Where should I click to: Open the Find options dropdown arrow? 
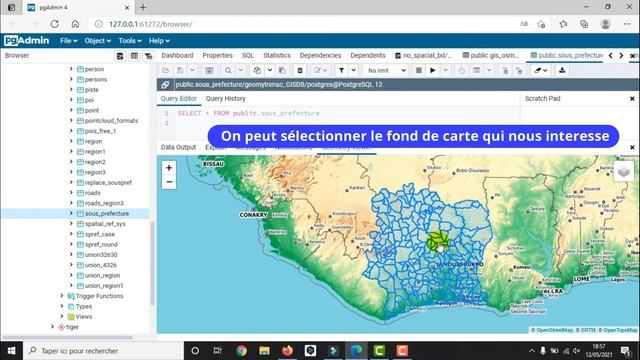click(x=240, y=70)
